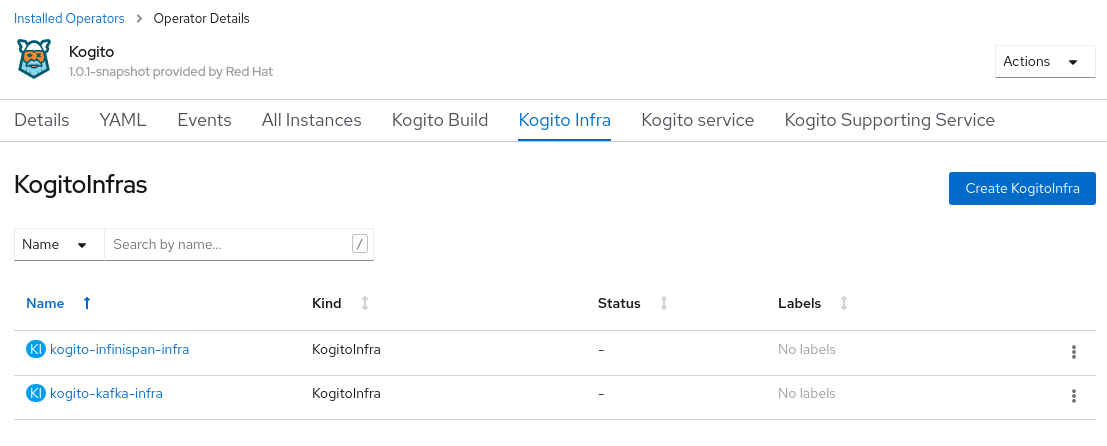
Task: Click the slash shortcut icon in search
Action: click(x=359, y=244)
